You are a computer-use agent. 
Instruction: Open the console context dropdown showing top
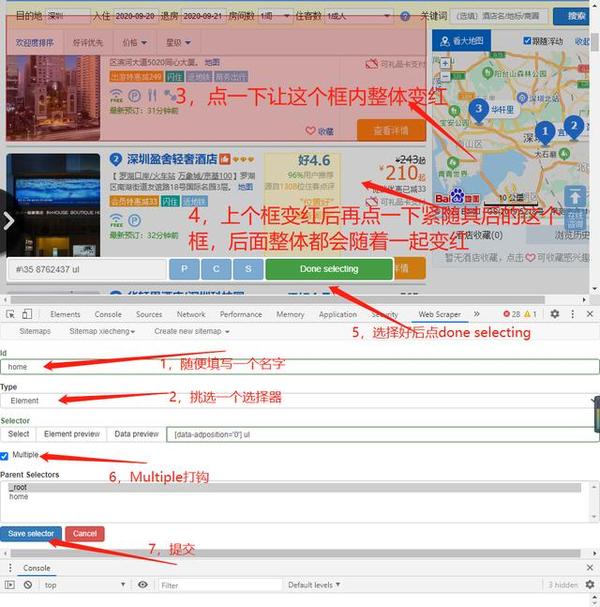coord(84,585)
